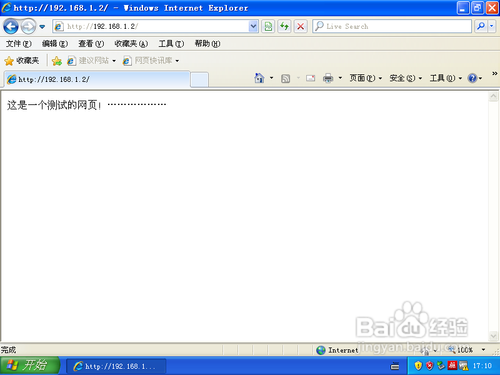Image resolution: width=500 pixels, height=375 pixels.
Task: Click the 网页快讯库 favorites link
Action: [151, 61]
